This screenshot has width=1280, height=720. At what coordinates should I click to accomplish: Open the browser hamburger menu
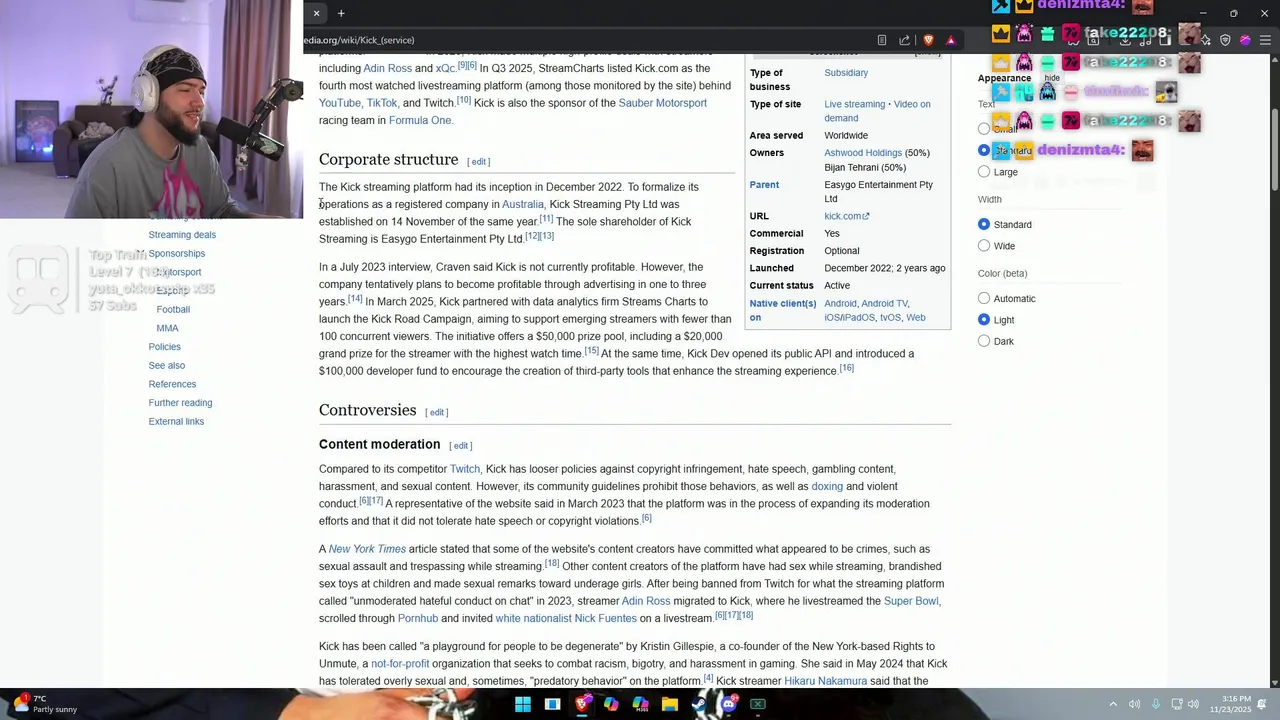[1266, 40]
